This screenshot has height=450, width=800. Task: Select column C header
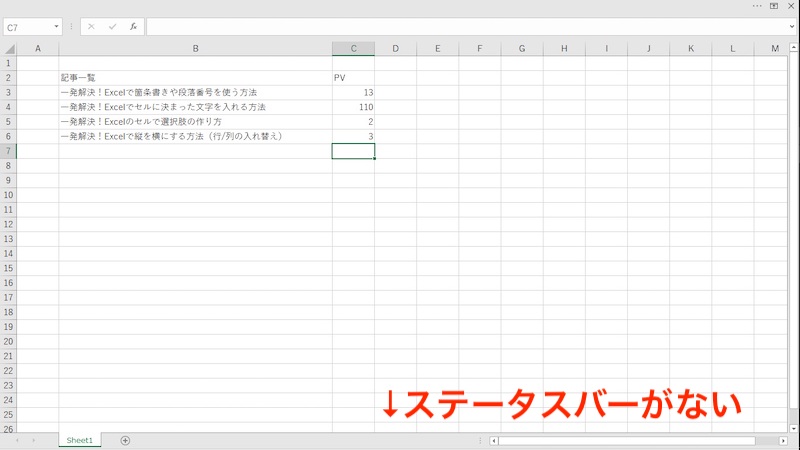[x=353, y=49]
